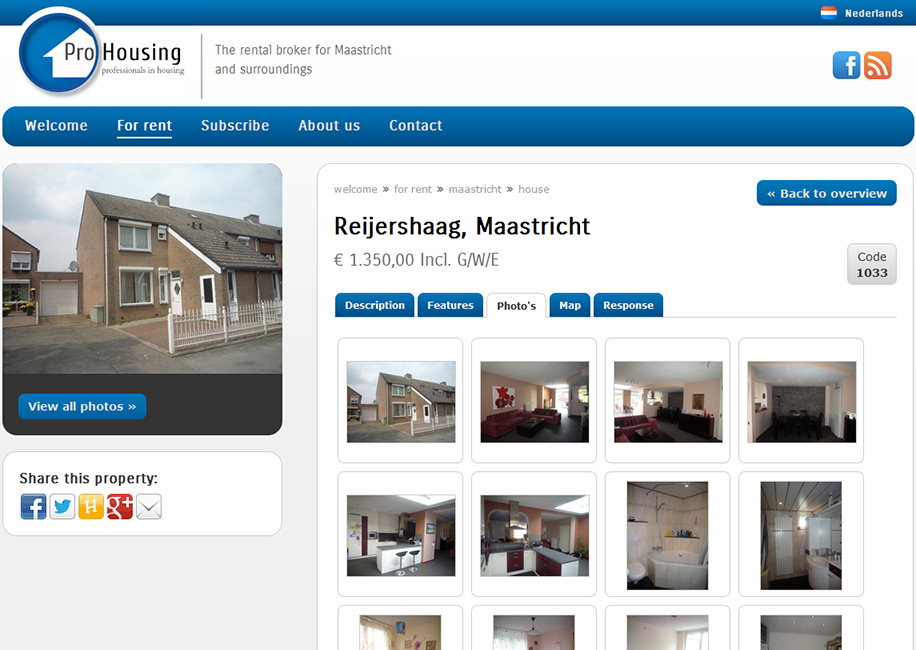Switch to the Response tab

pos(628,305)
